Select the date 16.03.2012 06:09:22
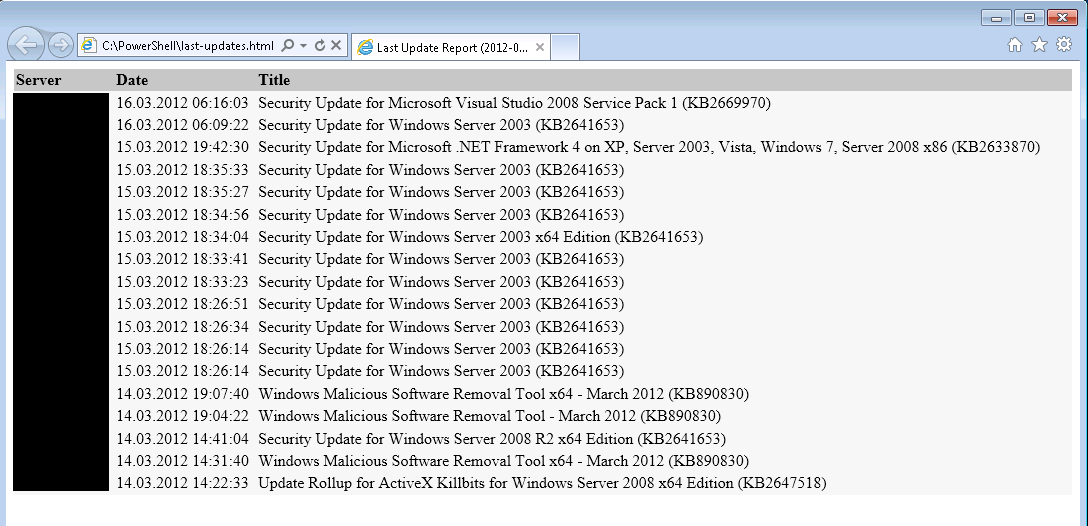Viewport: 1088px width, 526px height. [182, 125]
